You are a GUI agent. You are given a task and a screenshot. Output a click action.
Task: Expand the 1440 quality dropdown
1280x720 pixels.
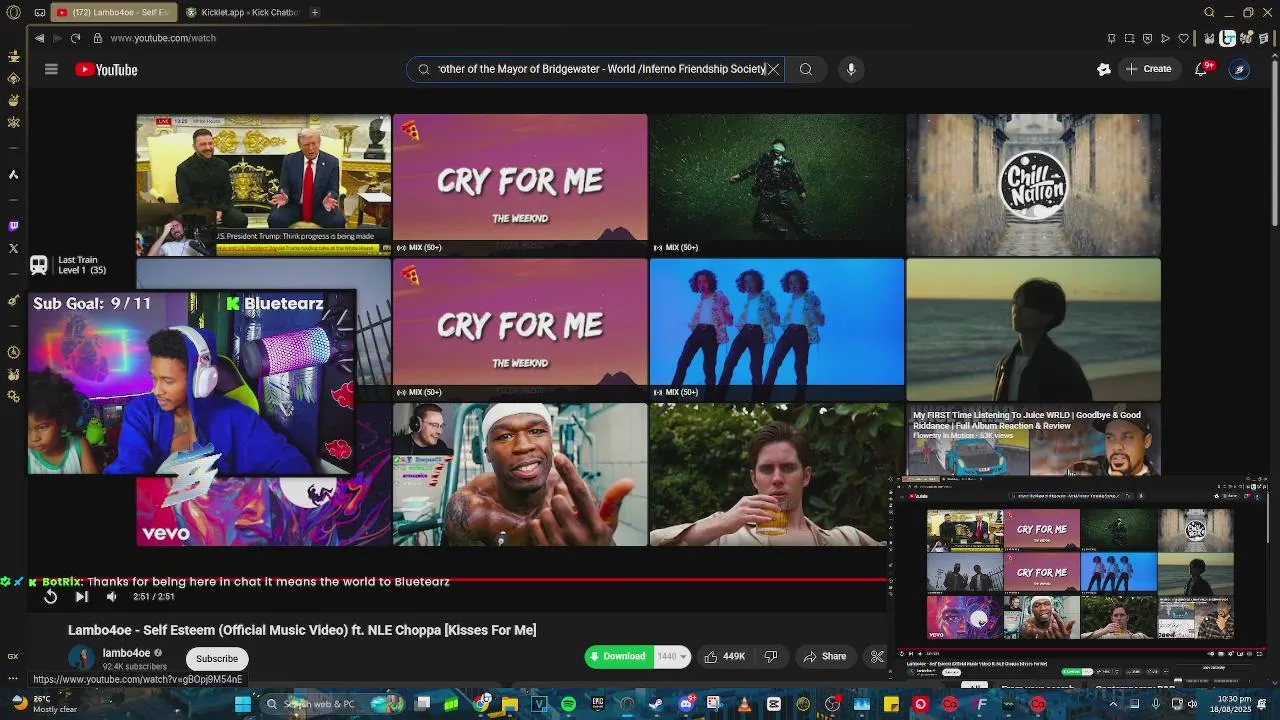coord(672,657)
